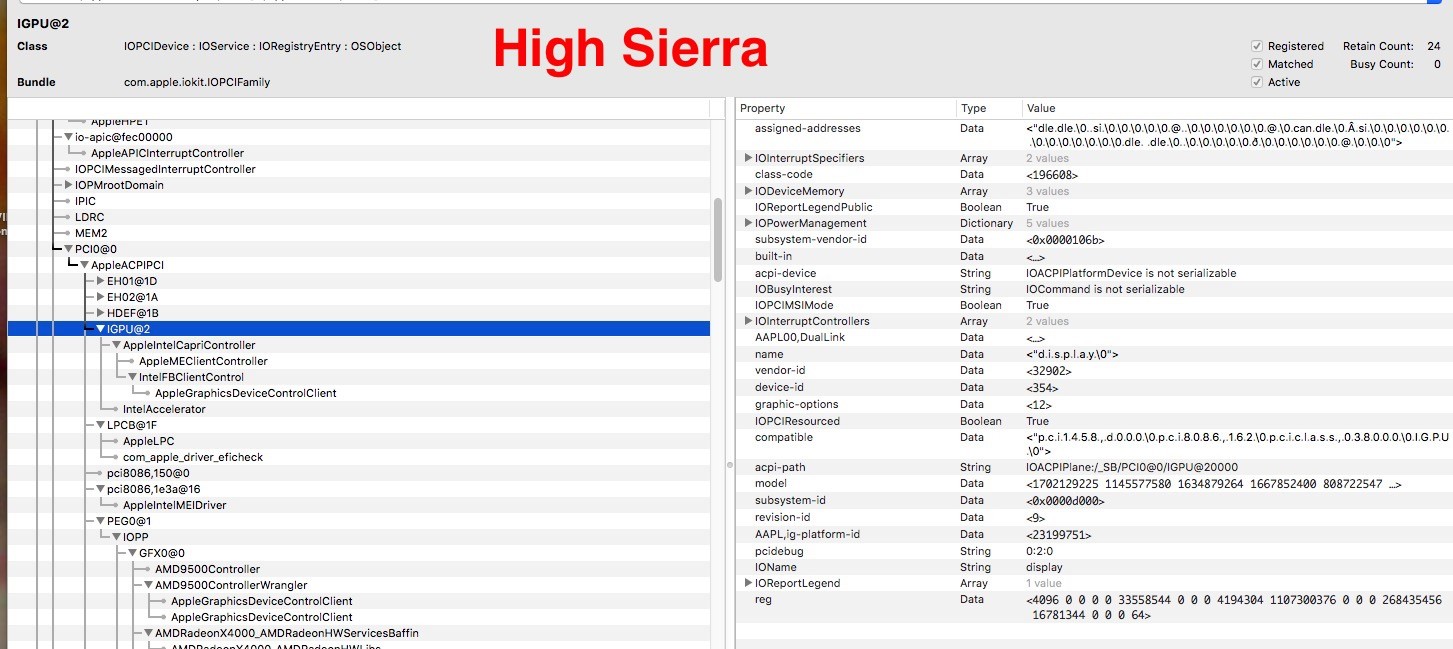Viewport: 1453px width, 649px height.
Task: Select AppleIntelMEIDriver entry
Action: [x=174, y=505]
